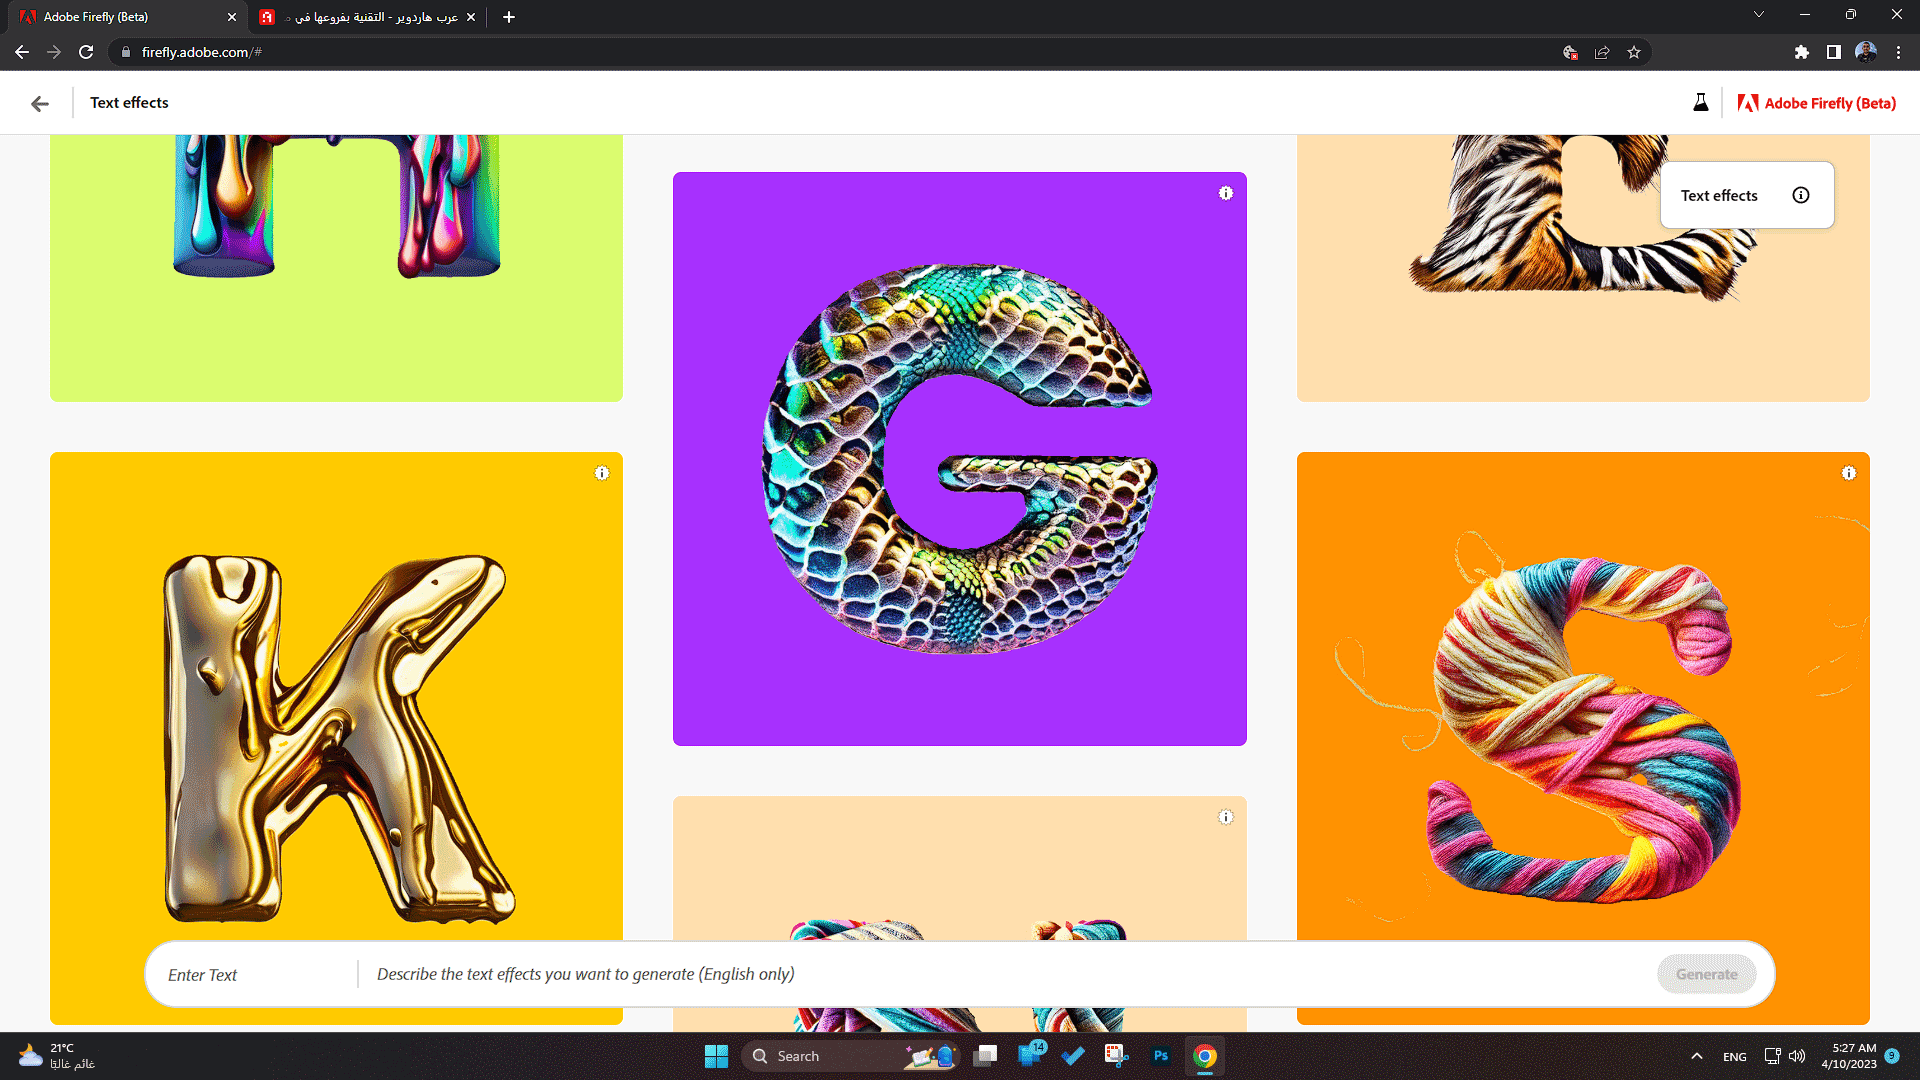Open the Chrome profile avatar
This screenshot has height=1080, width=1920.
tap(1866, 52)
